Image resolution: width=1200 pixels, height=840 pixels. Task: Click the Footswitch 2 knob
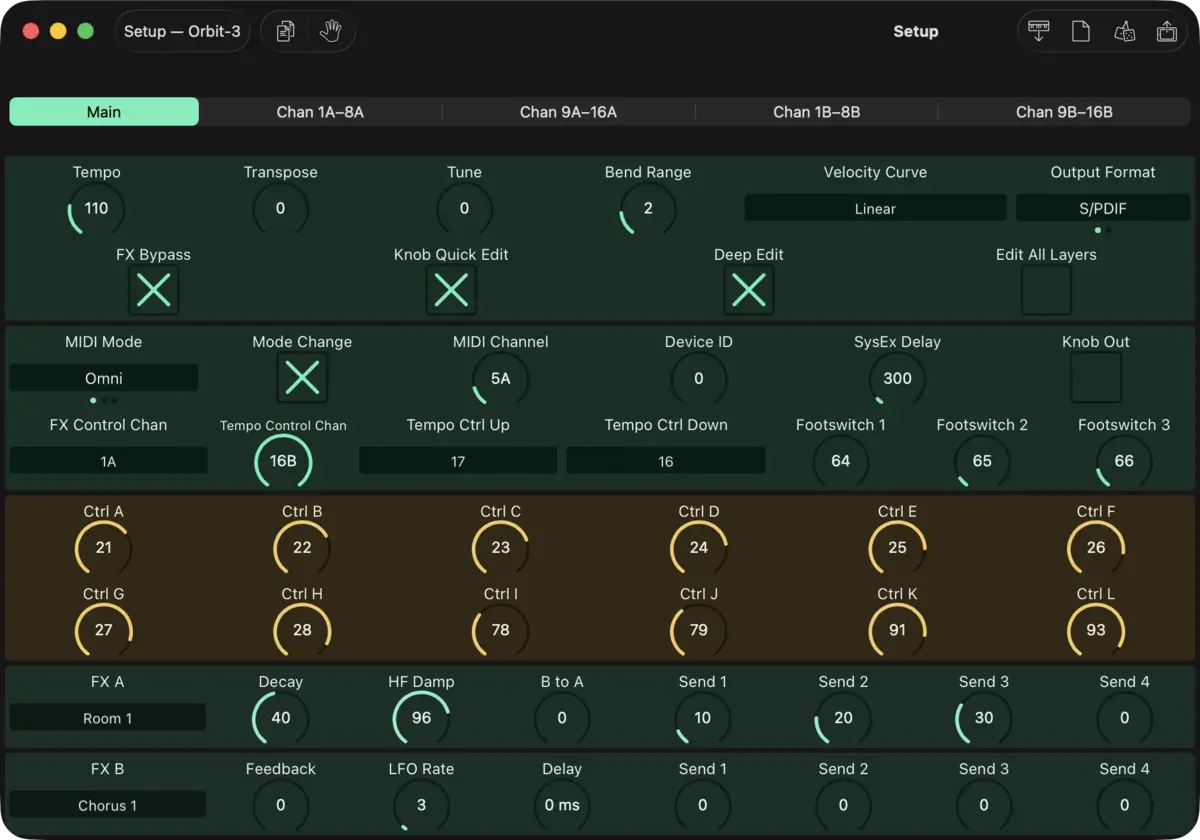982,461
